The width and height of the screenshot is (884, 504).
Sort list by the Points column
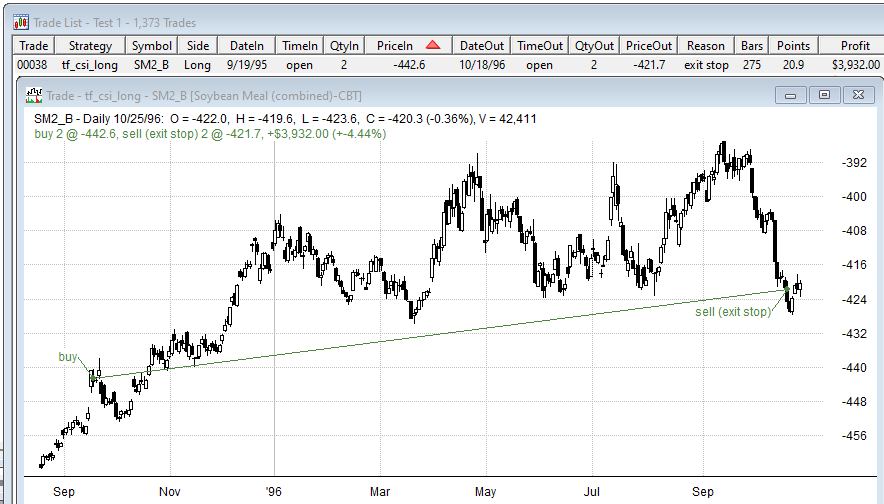click(x=794, y=45)
